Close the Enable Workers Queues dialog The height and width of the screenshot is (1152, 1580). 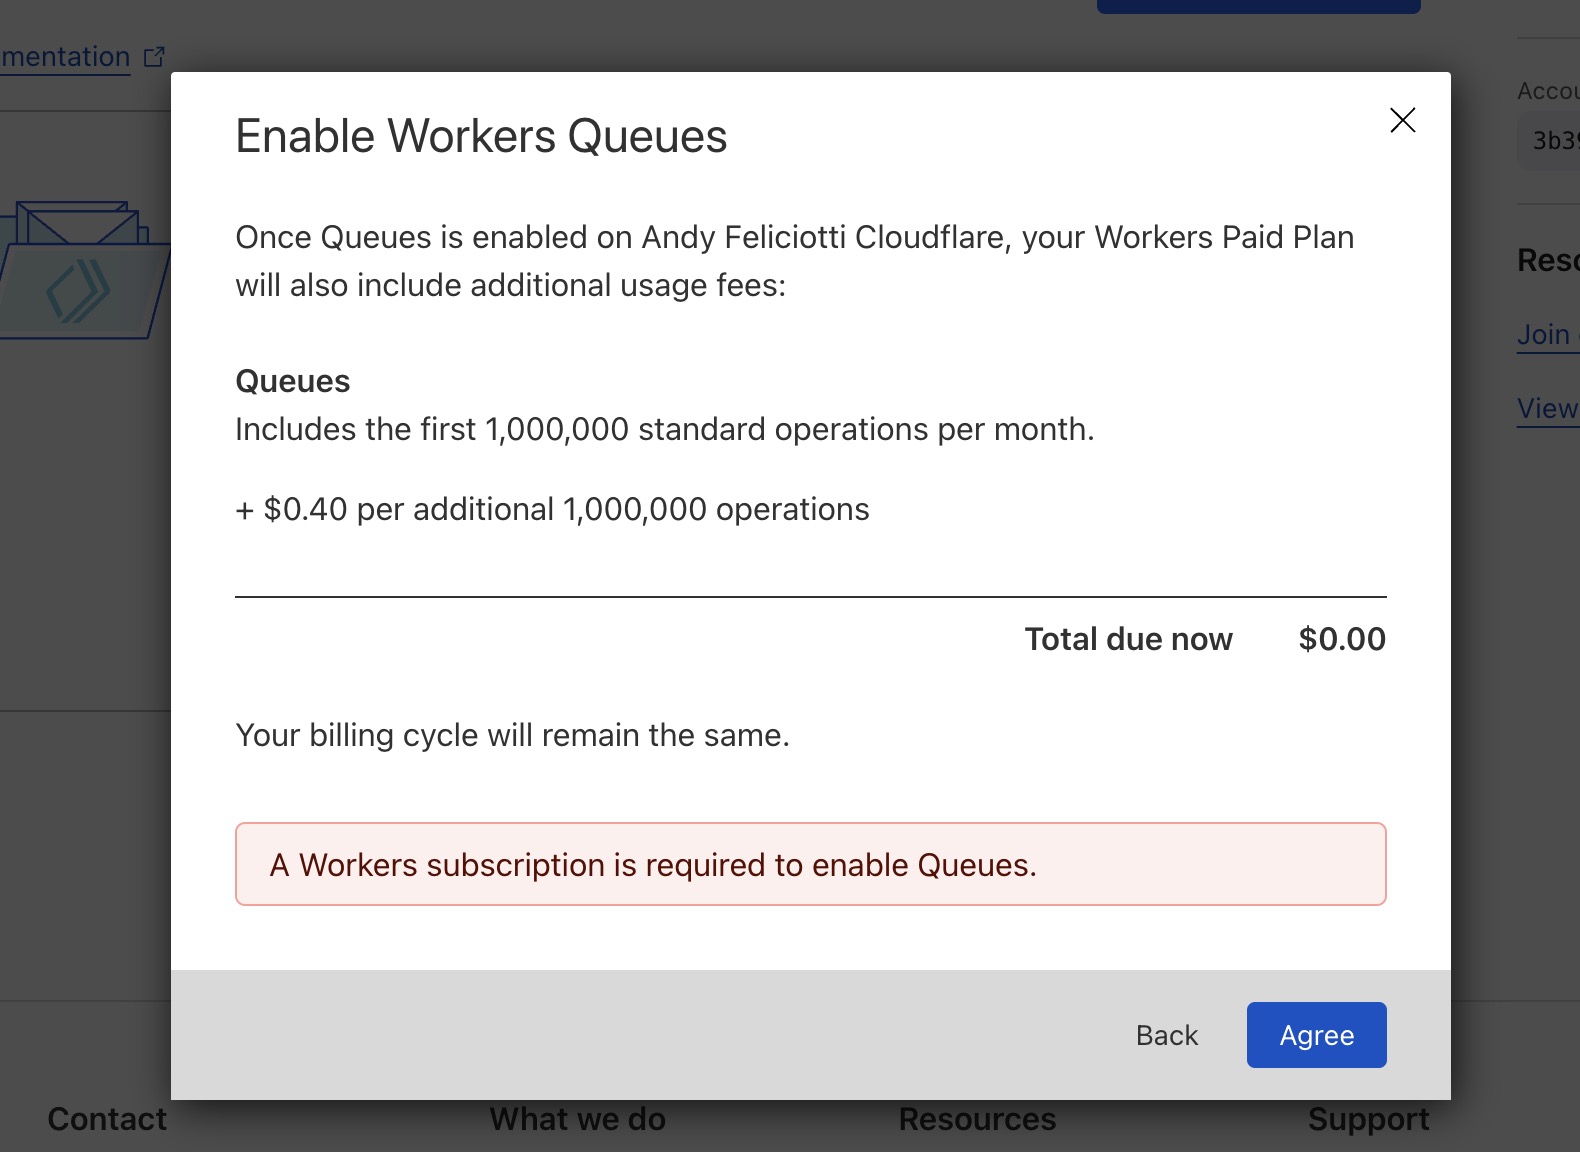click(x=1402, y=121)
